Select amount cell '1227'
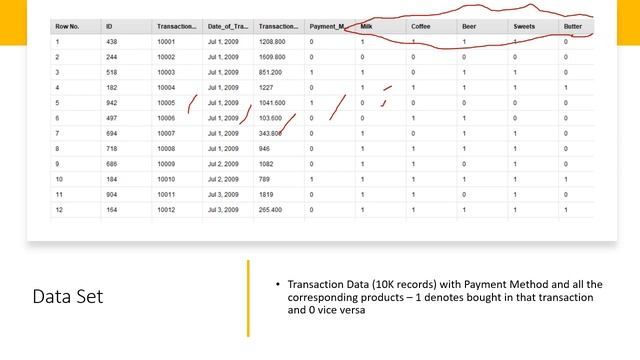Image resolution: width=640 pixels, height=360 pixels. 266,88
